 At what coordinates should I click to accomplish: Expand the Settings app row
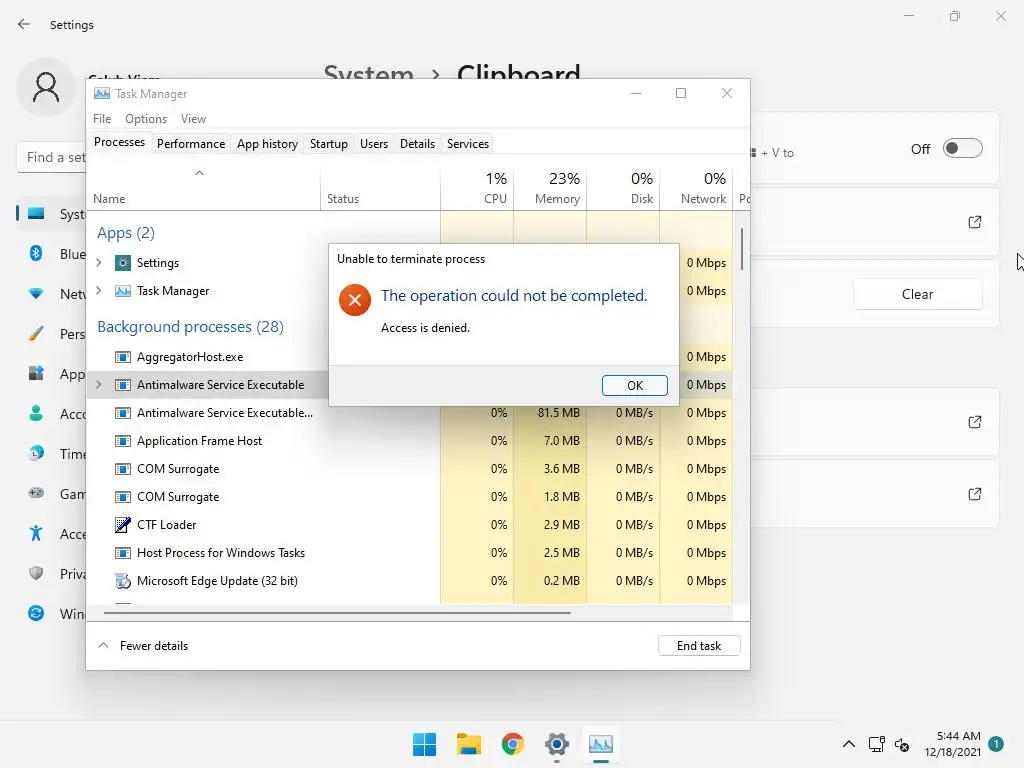click(99, 263)
